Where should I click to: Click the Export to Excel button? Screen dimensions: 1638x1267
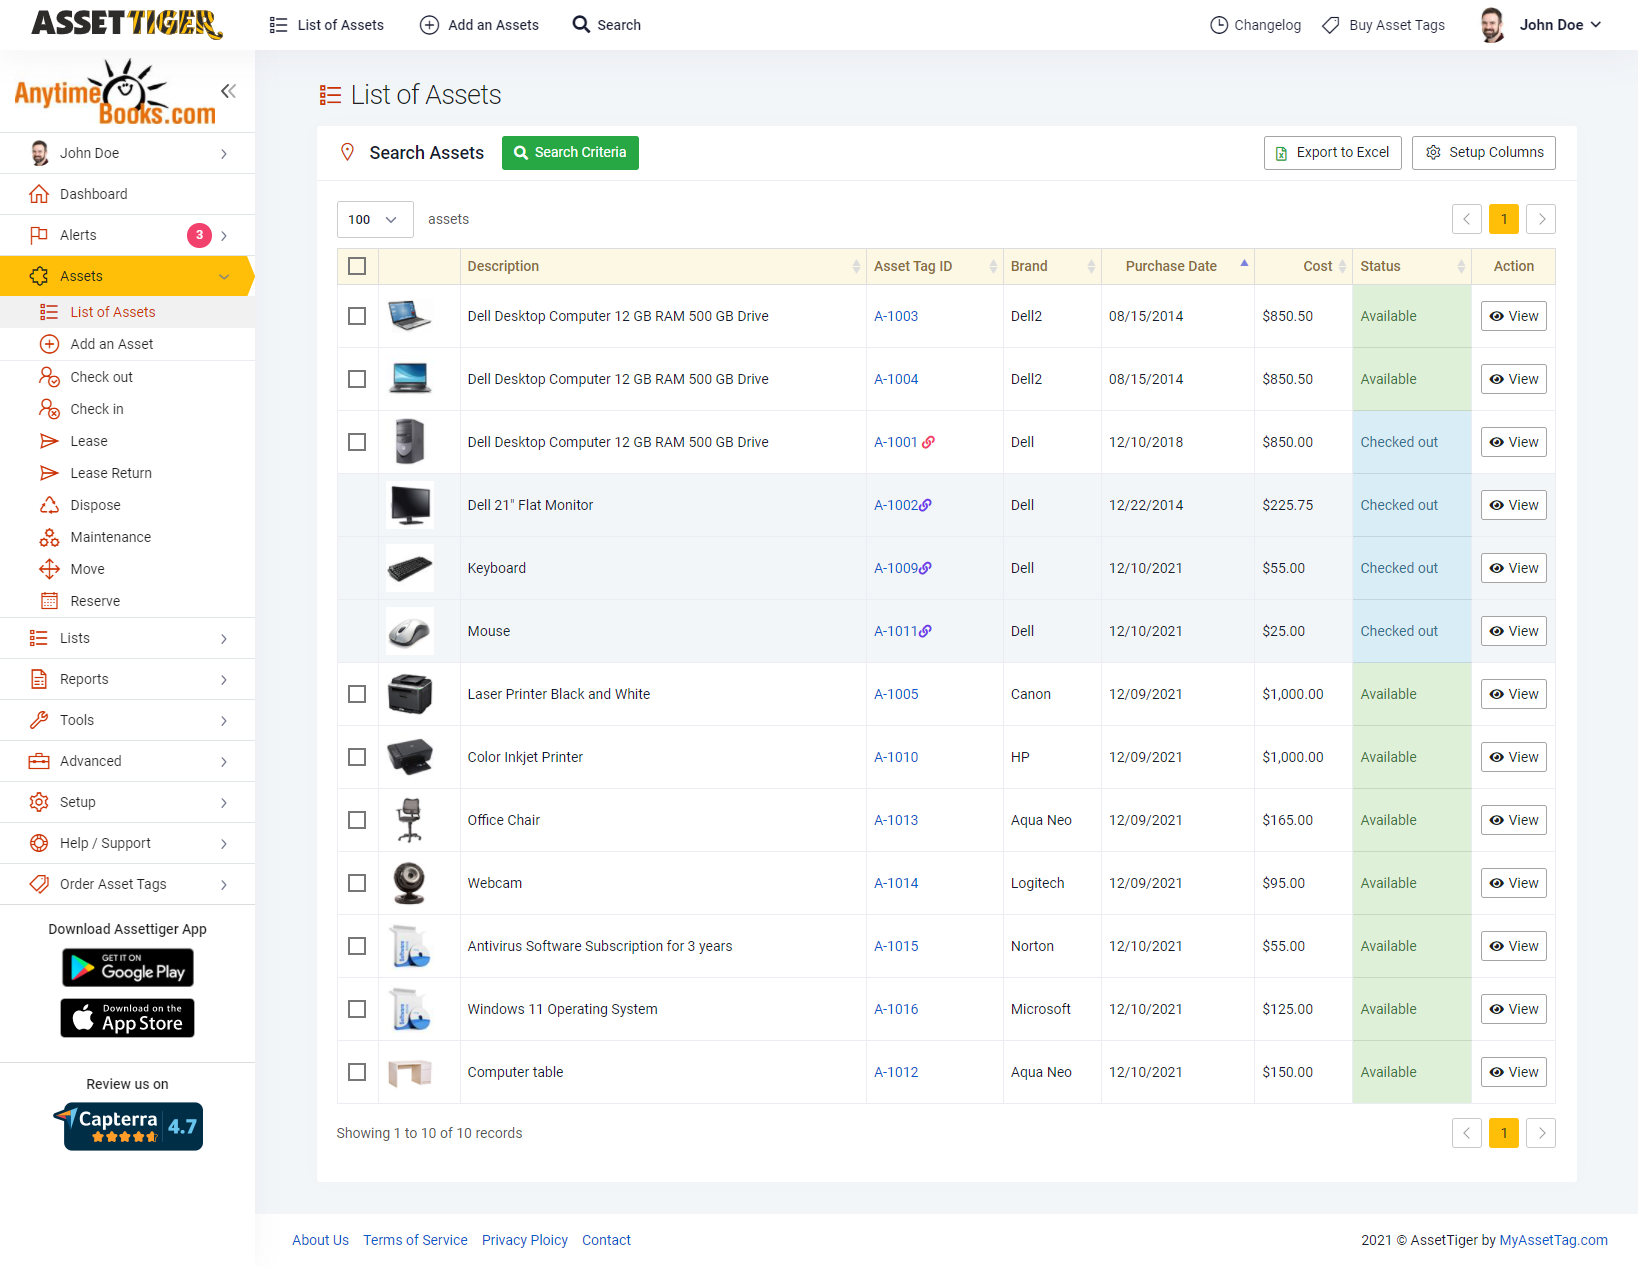click(x=1332, y=152)
